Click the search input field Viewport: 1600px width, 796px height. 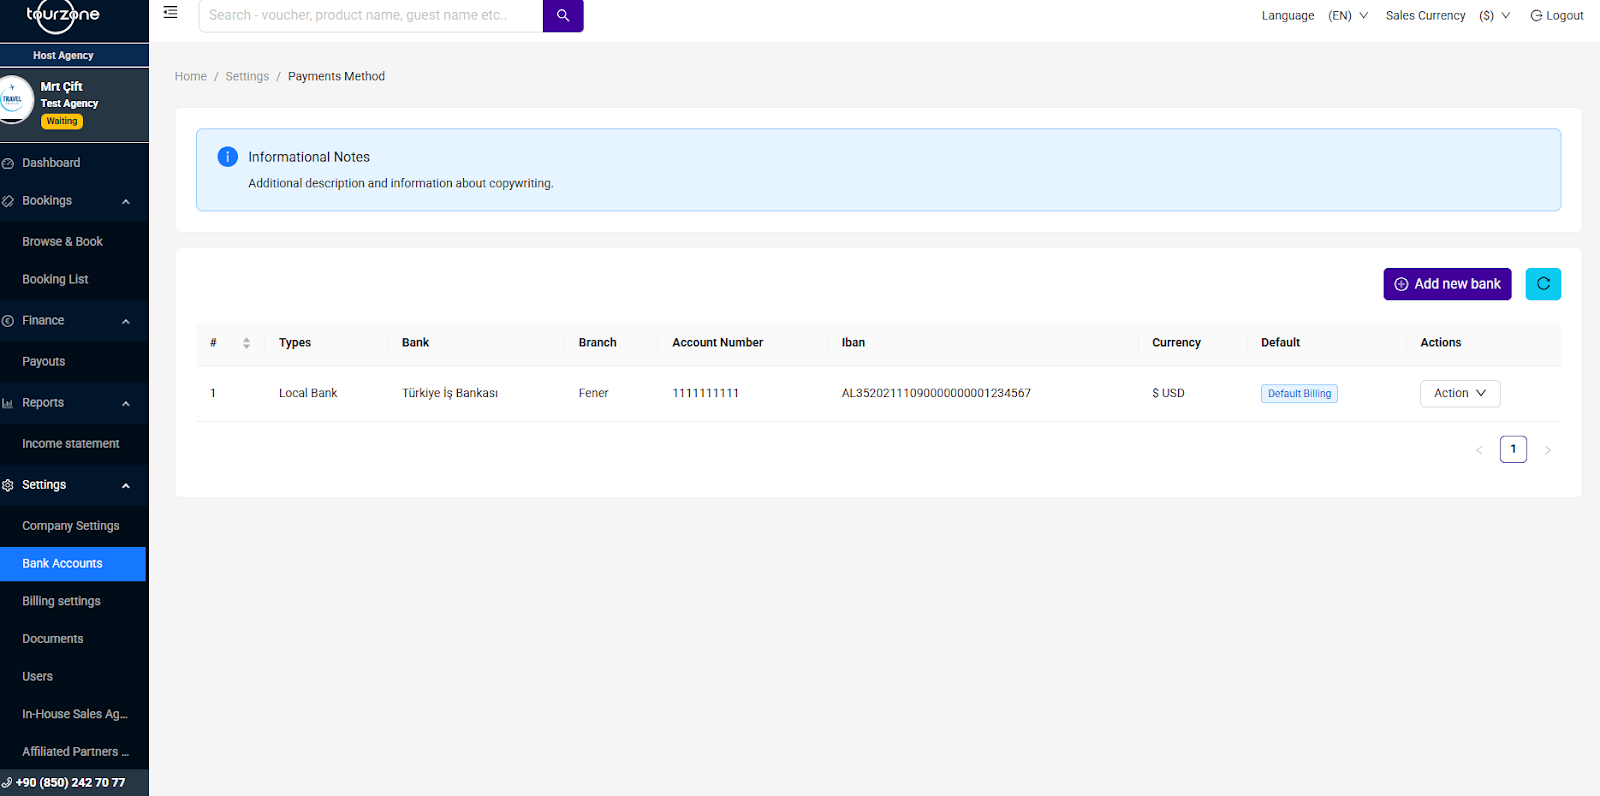point(371,16)
